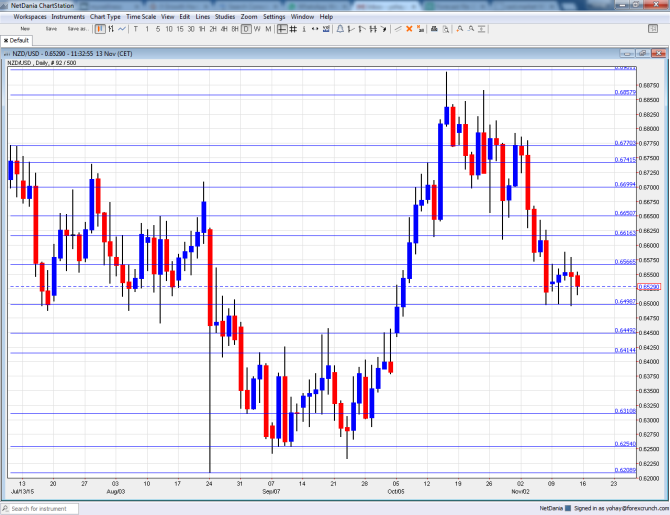Image resolution: width=670 pixels, height=515 pixels.
Task: Click the second drawing tool icon right of the bell
Action: (362, 29)
